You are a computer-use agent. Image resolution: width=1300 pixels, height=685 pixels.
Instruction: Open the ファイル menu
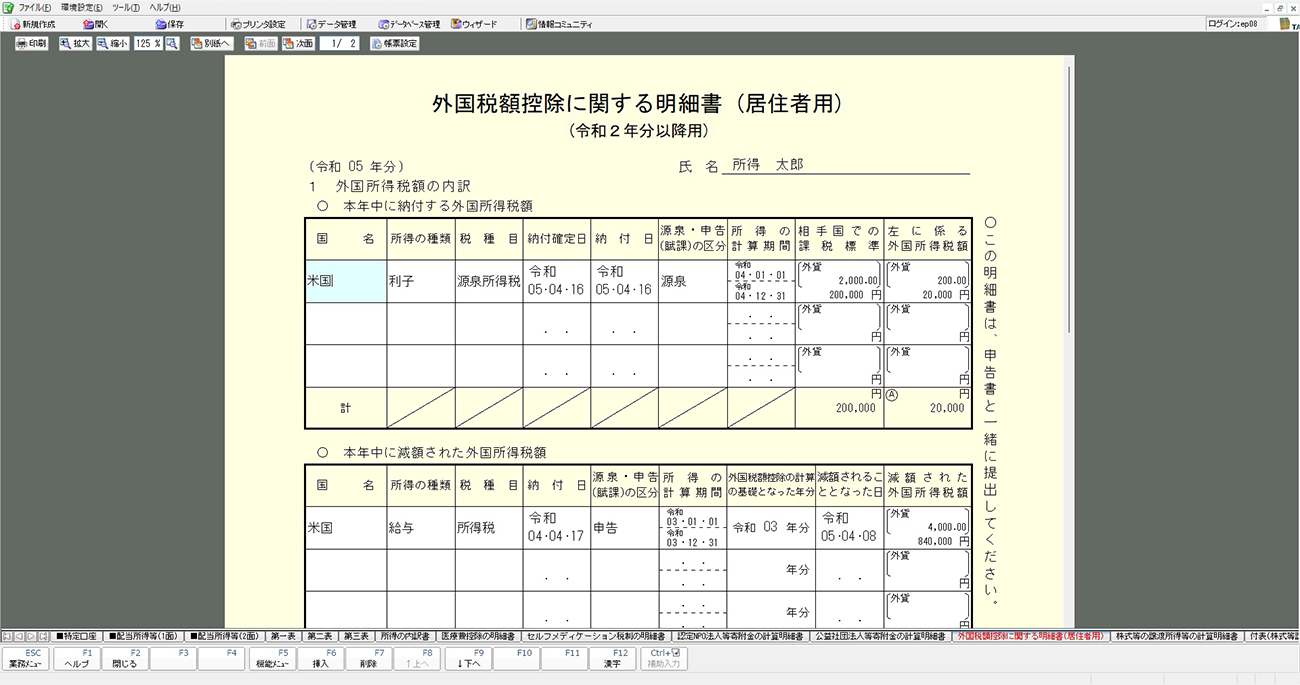tap(33, 7)
